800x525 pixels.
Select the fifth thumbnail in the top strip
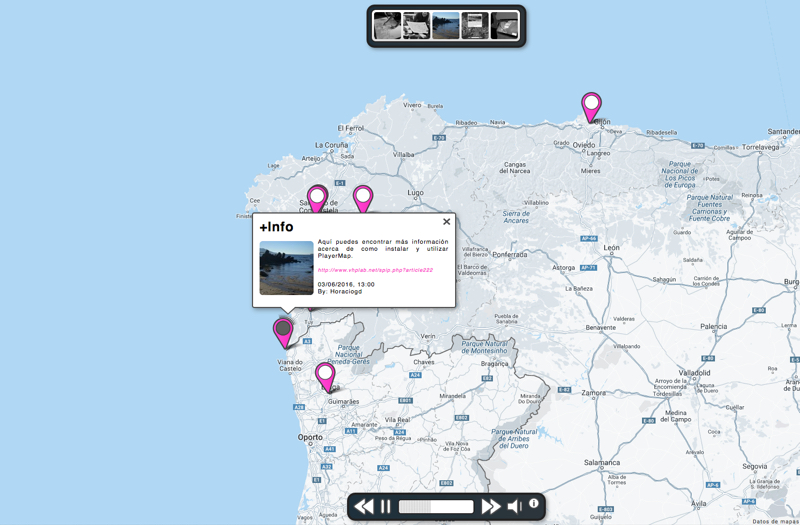tap(504, 26)
